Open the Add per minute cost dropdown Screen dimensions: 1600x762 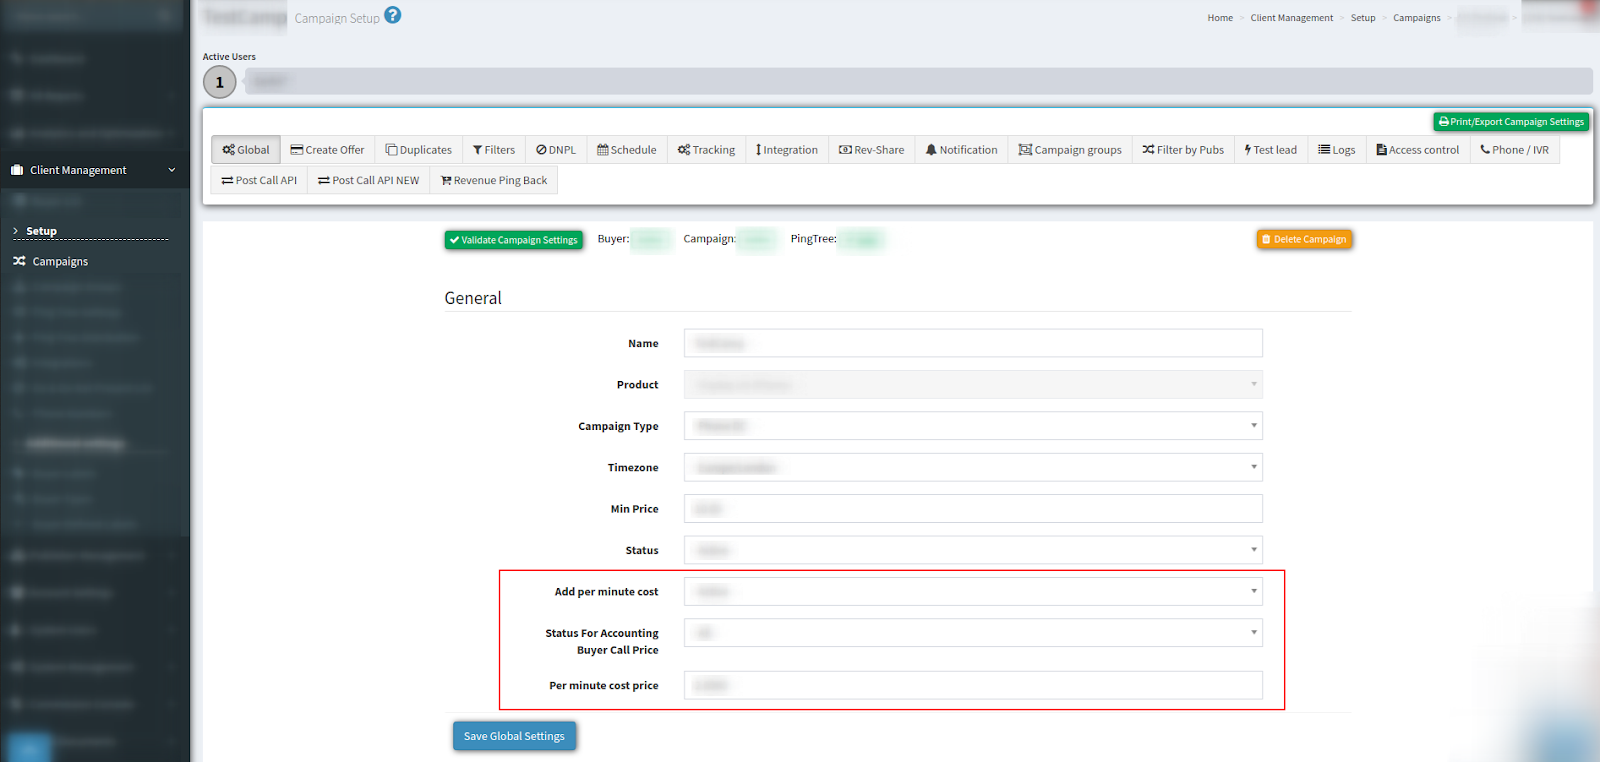coord(972,592)
